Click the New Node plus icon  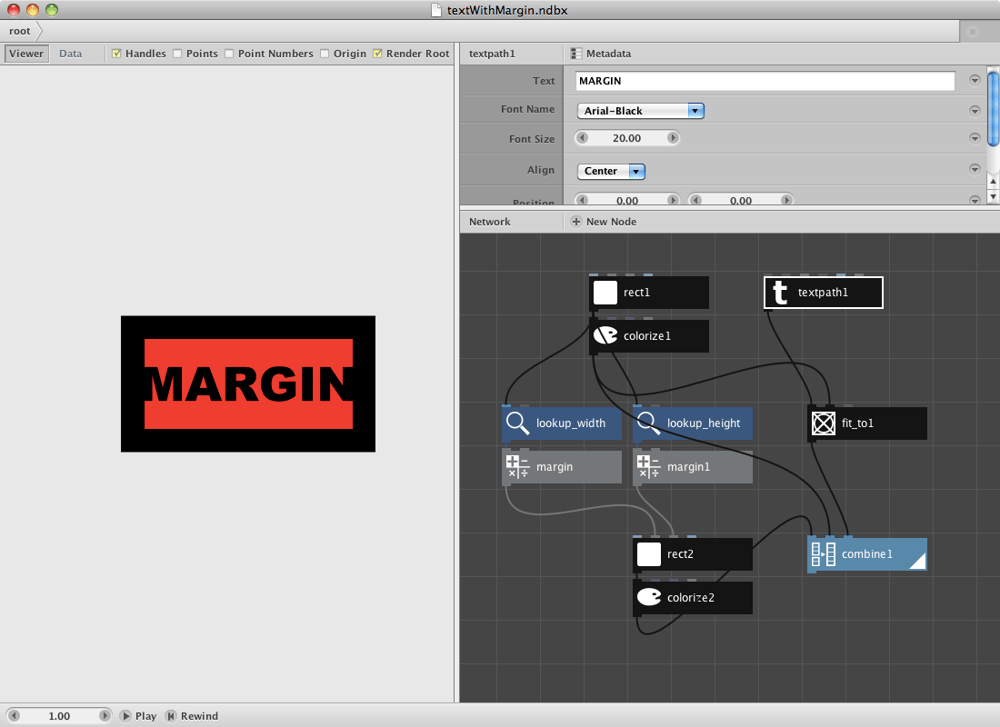point(576,221)
